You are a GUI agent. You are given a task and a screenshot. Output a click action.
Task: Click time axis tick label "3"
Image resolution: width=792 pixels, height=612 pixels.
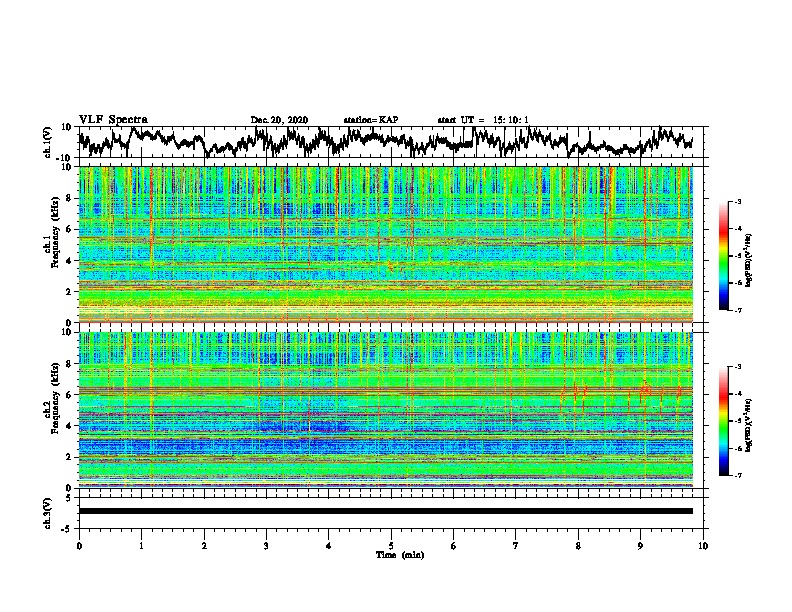click(266, 546)
